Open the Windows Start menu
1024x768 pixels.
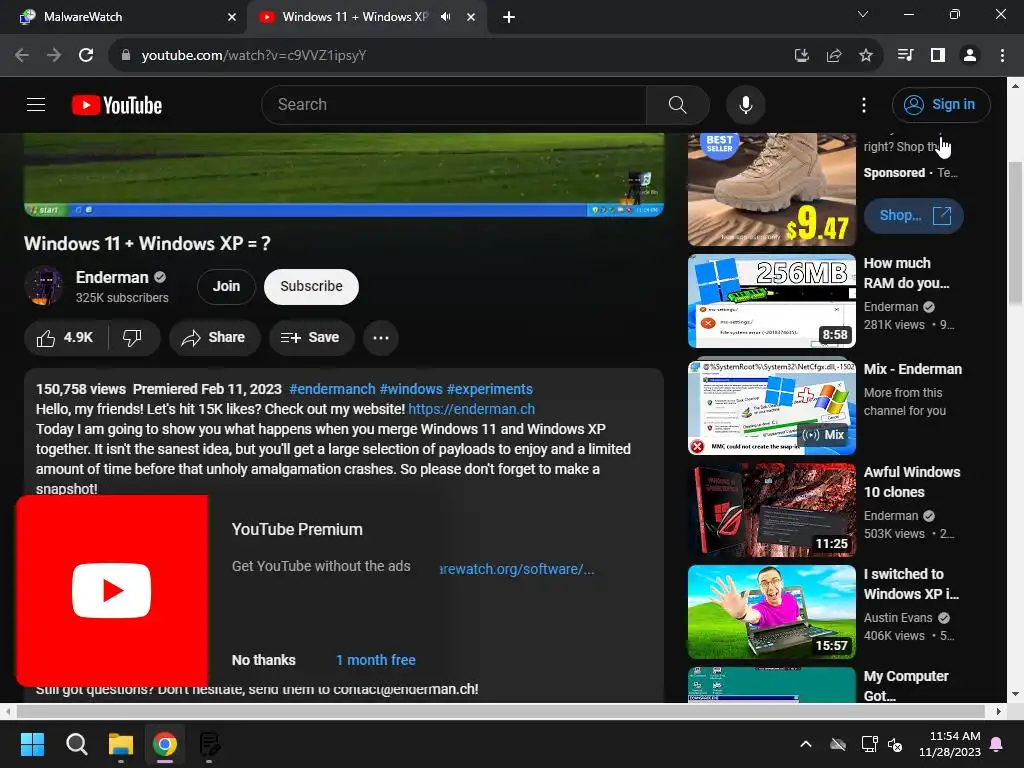point(32,744)
